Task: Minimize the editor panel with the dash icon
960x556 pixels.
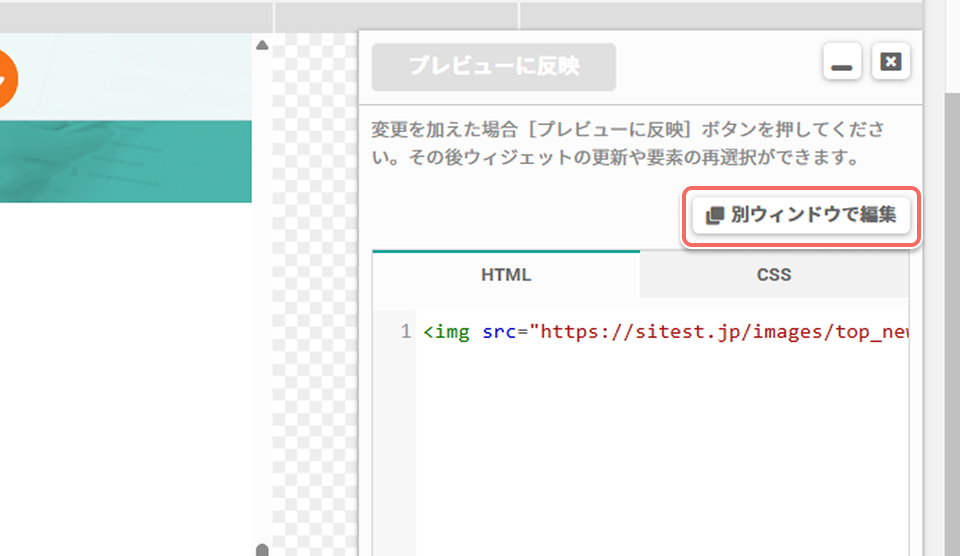Action: (842, 62)
